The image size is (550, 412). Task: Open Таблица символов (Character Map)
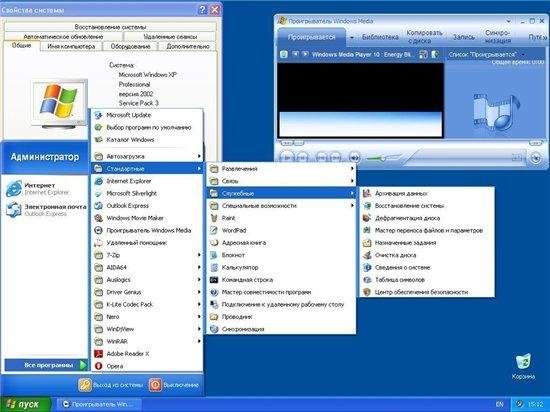pos(427,279)
